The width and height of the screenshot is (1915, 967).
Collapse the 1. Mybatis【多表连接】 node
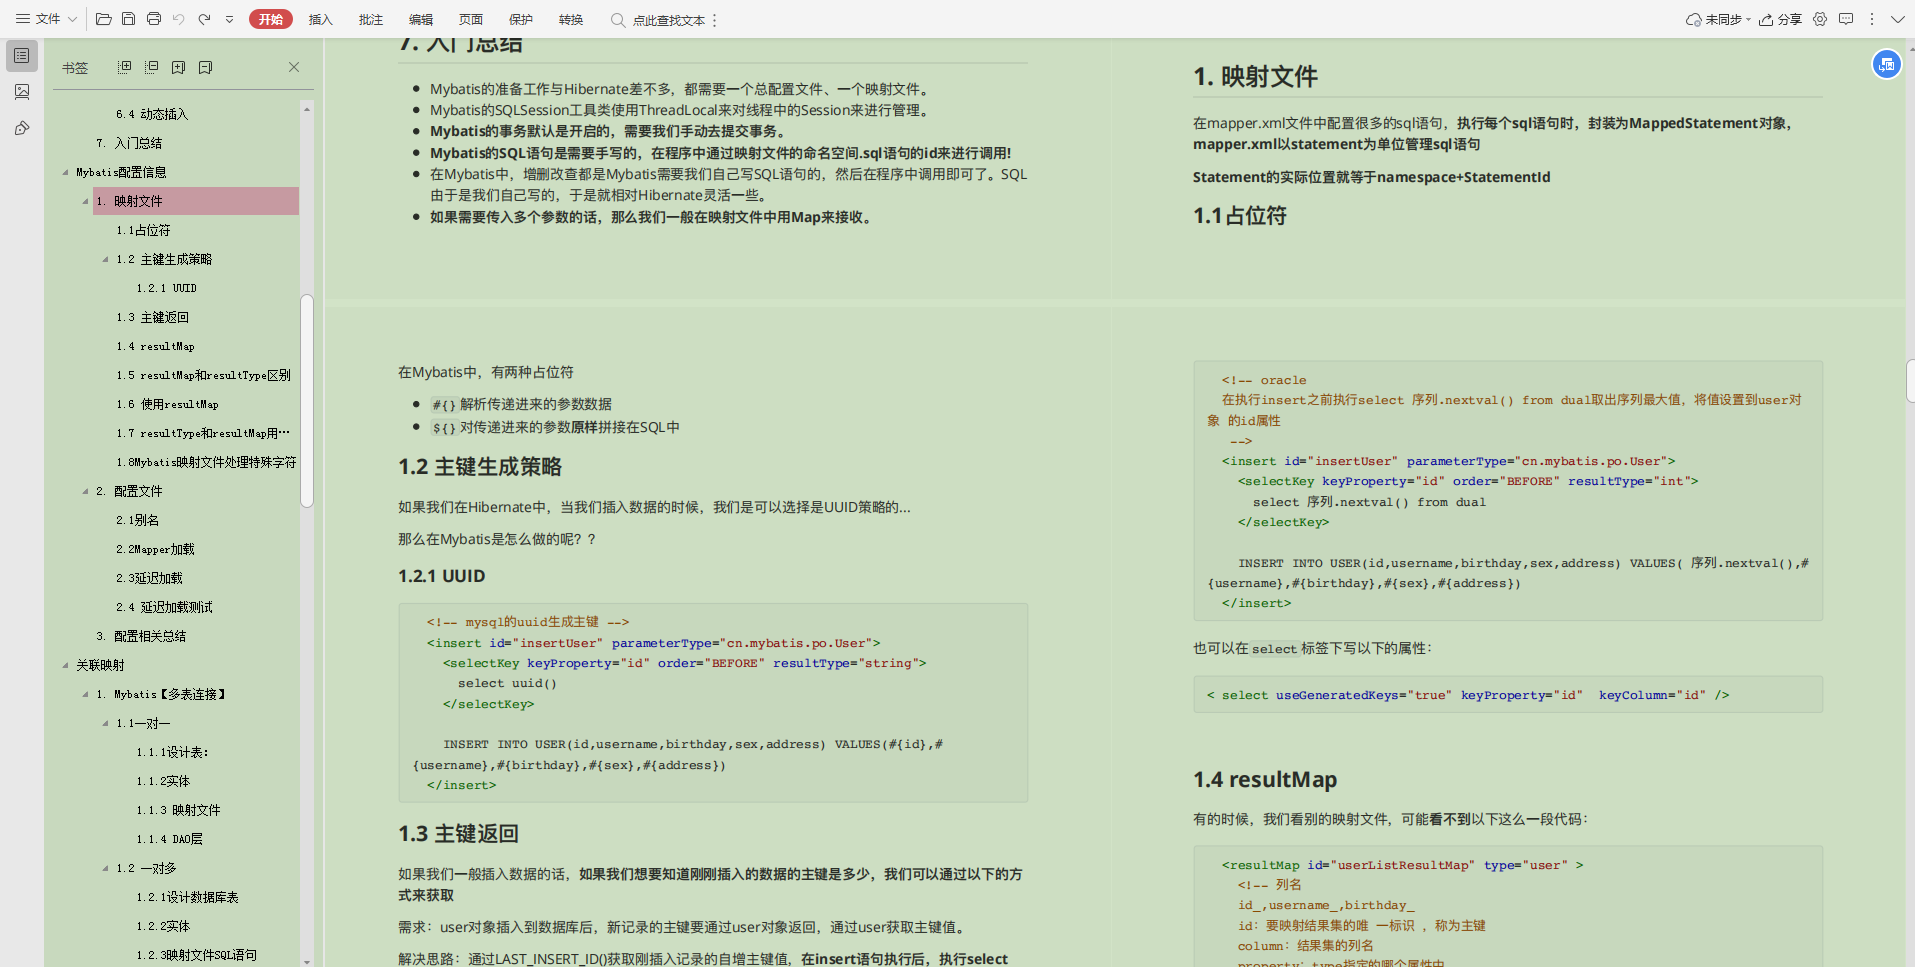click(86, 694)
